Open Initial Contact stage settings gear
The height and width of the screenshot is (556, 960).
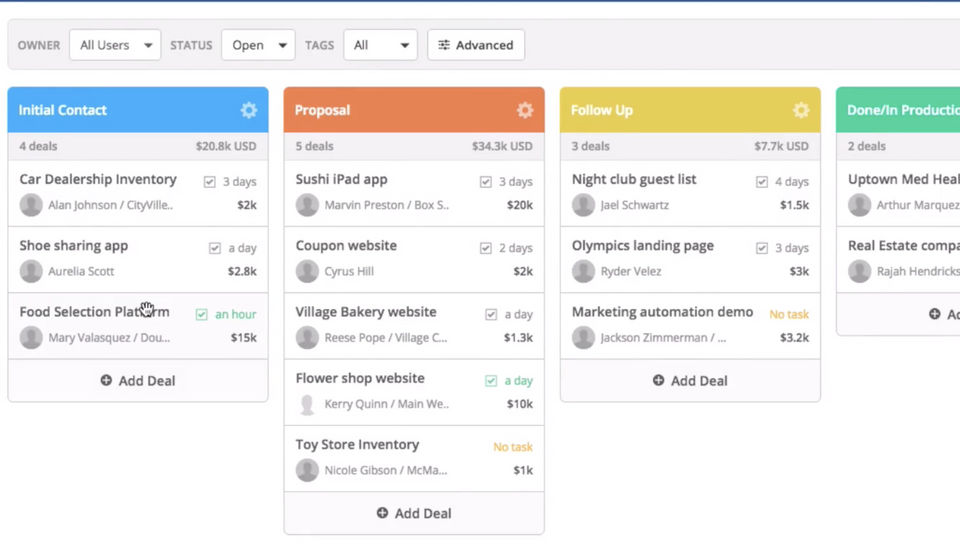coord(249,110)
